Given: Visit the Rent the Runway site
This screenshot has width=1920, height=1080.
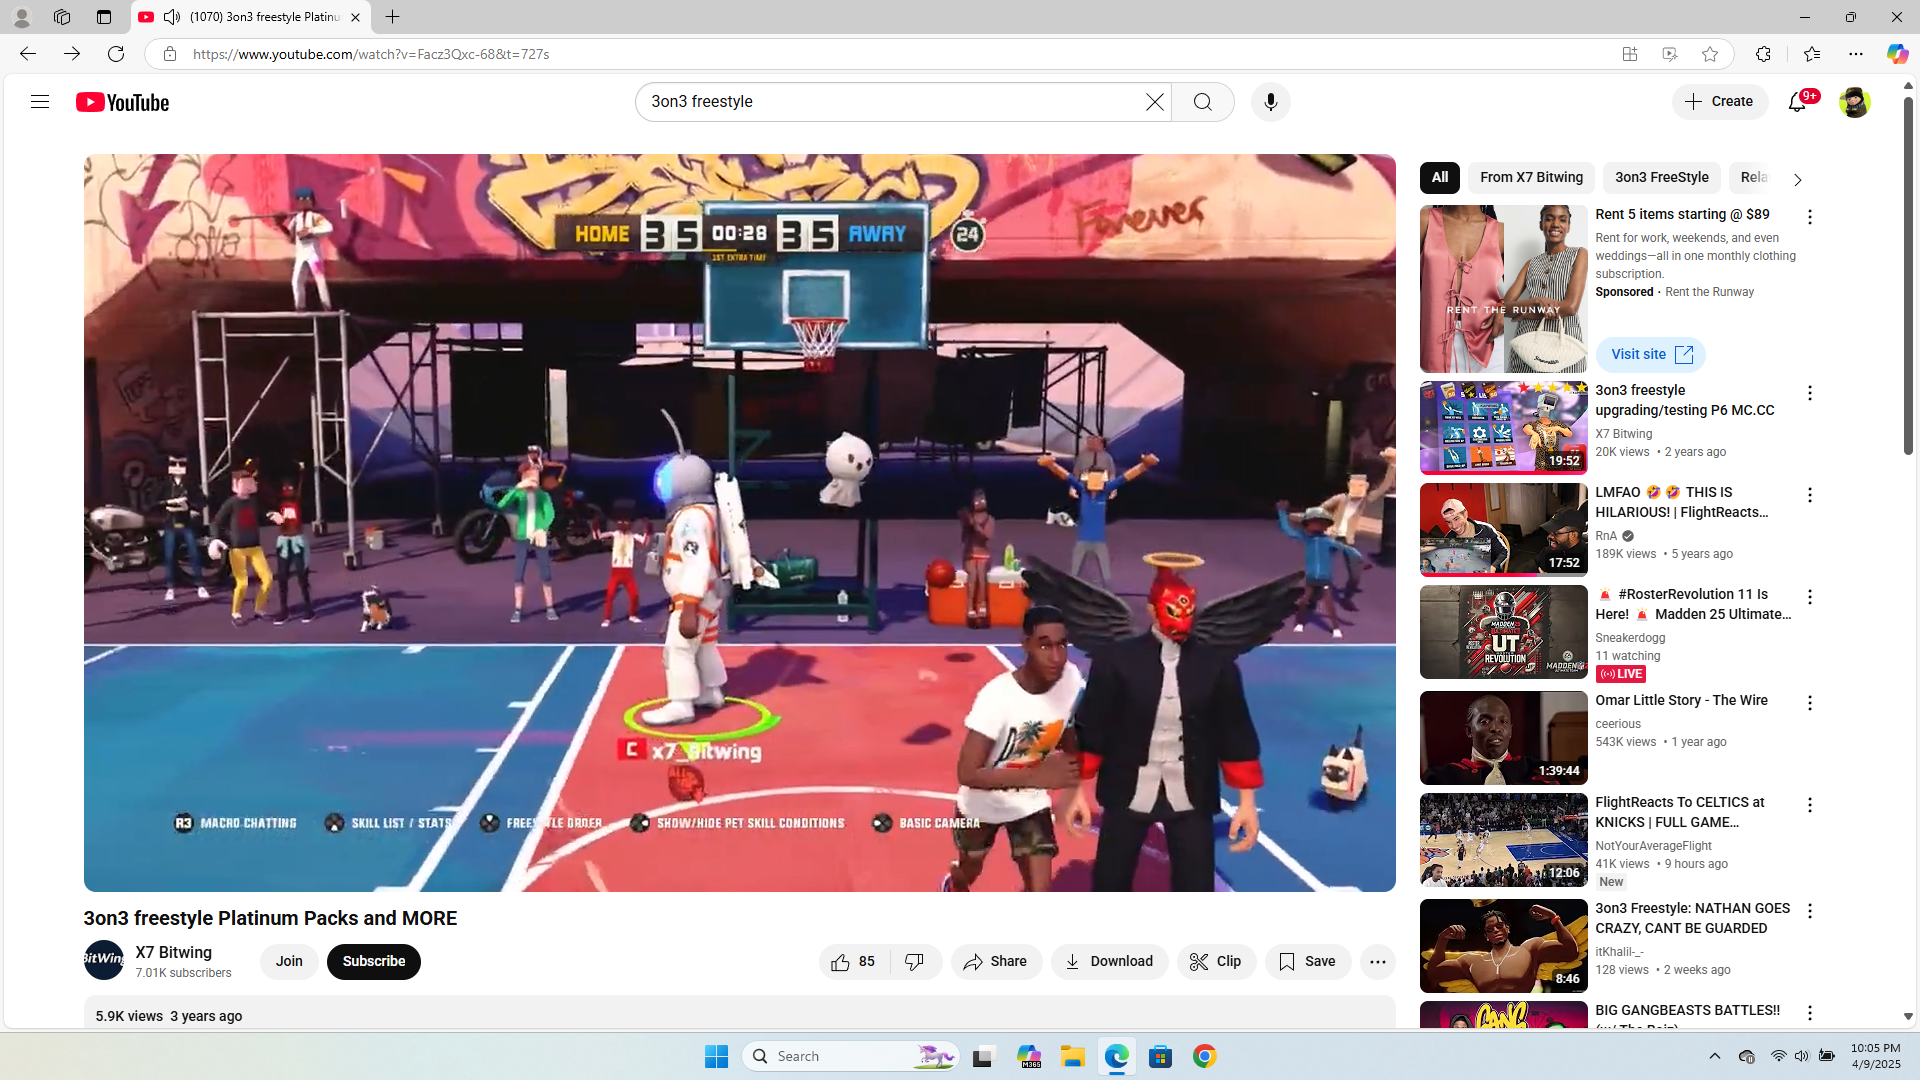Looking at the screenshot, I should click(x=1651, y=355).
